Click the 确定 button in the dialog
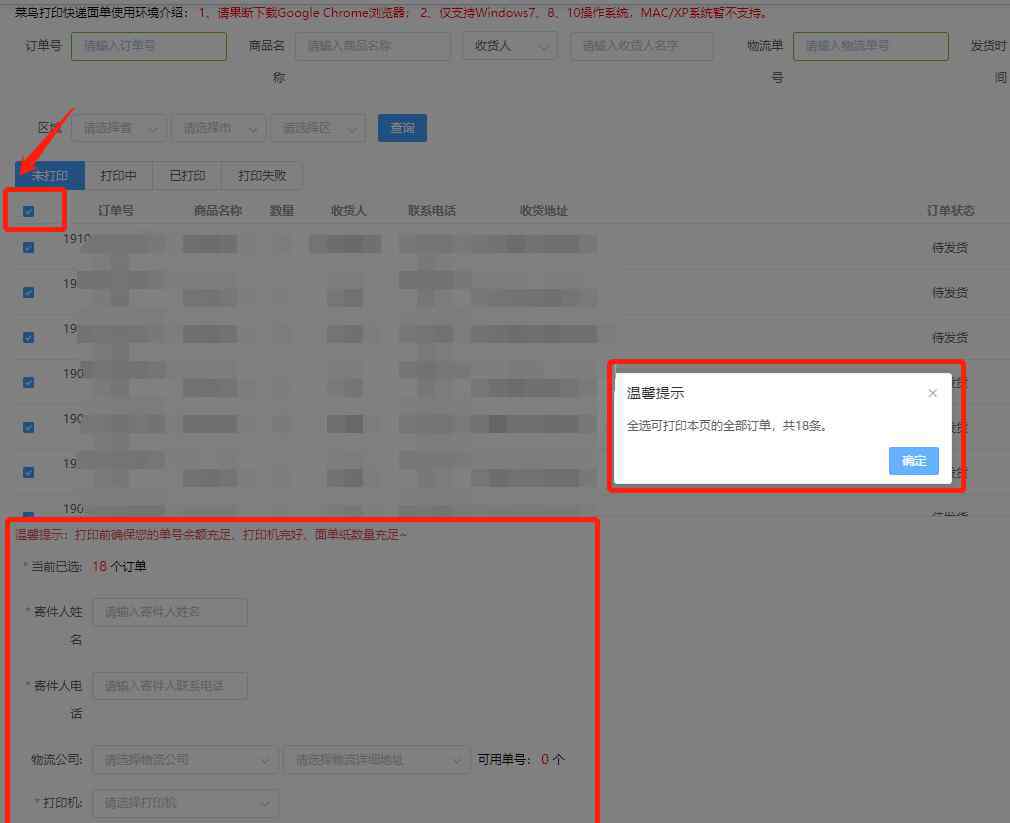 pos(913,461)
